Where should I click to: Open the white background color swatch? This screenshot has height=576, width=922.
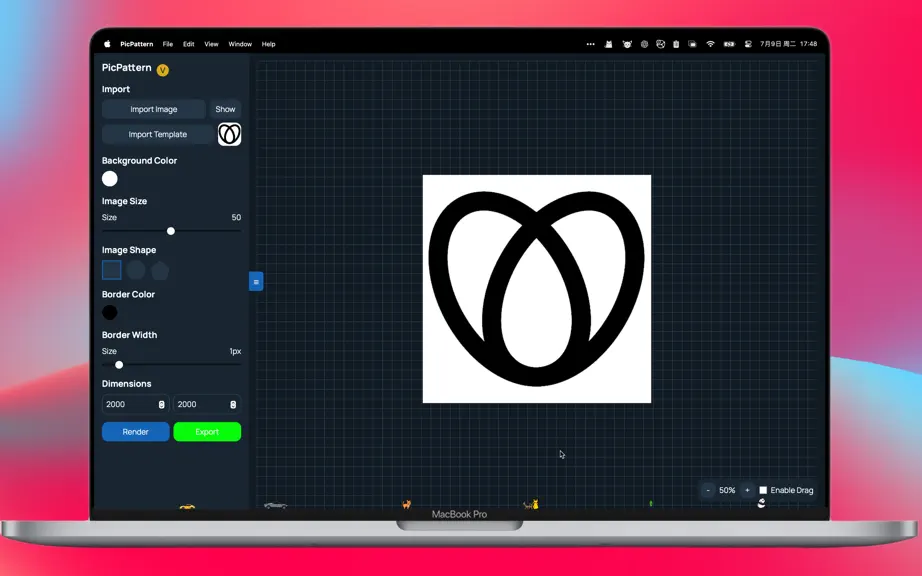[110, 179]
